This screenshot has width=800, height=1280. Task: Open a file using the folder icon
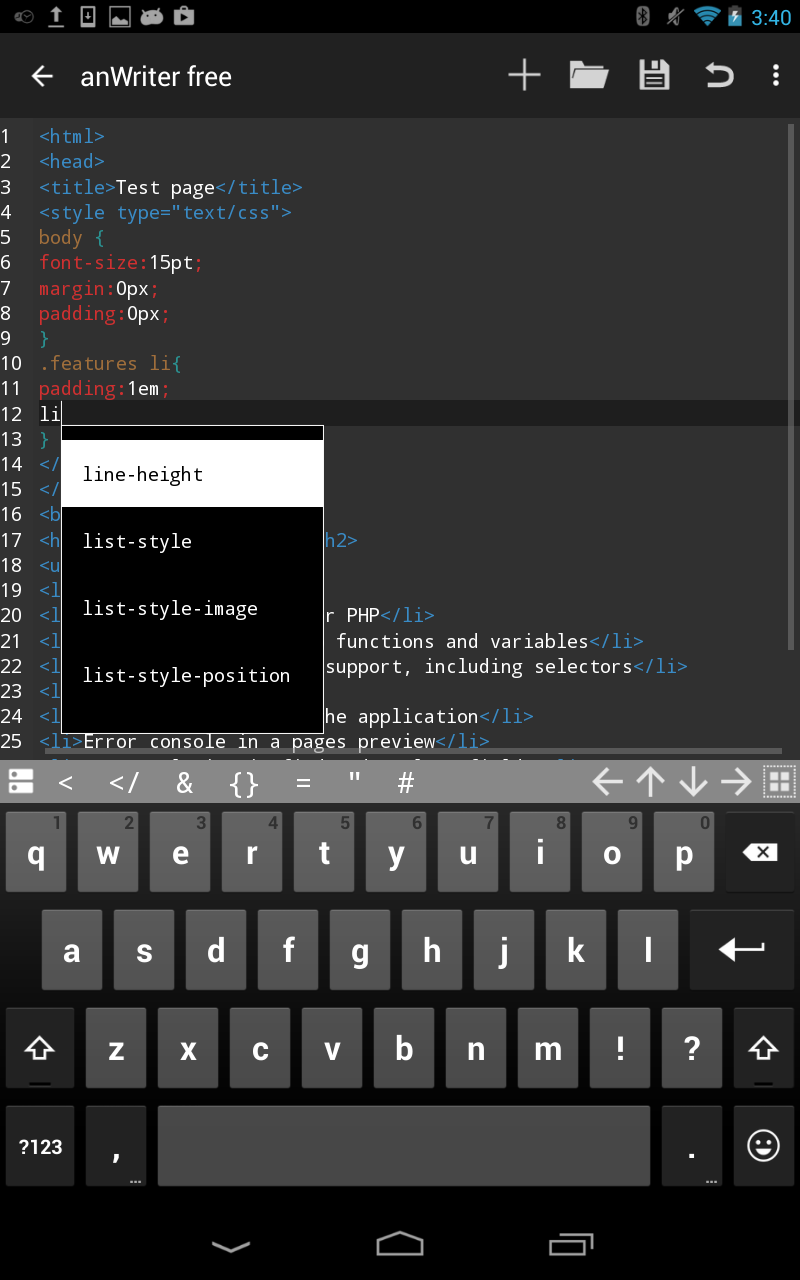(589, 76)
